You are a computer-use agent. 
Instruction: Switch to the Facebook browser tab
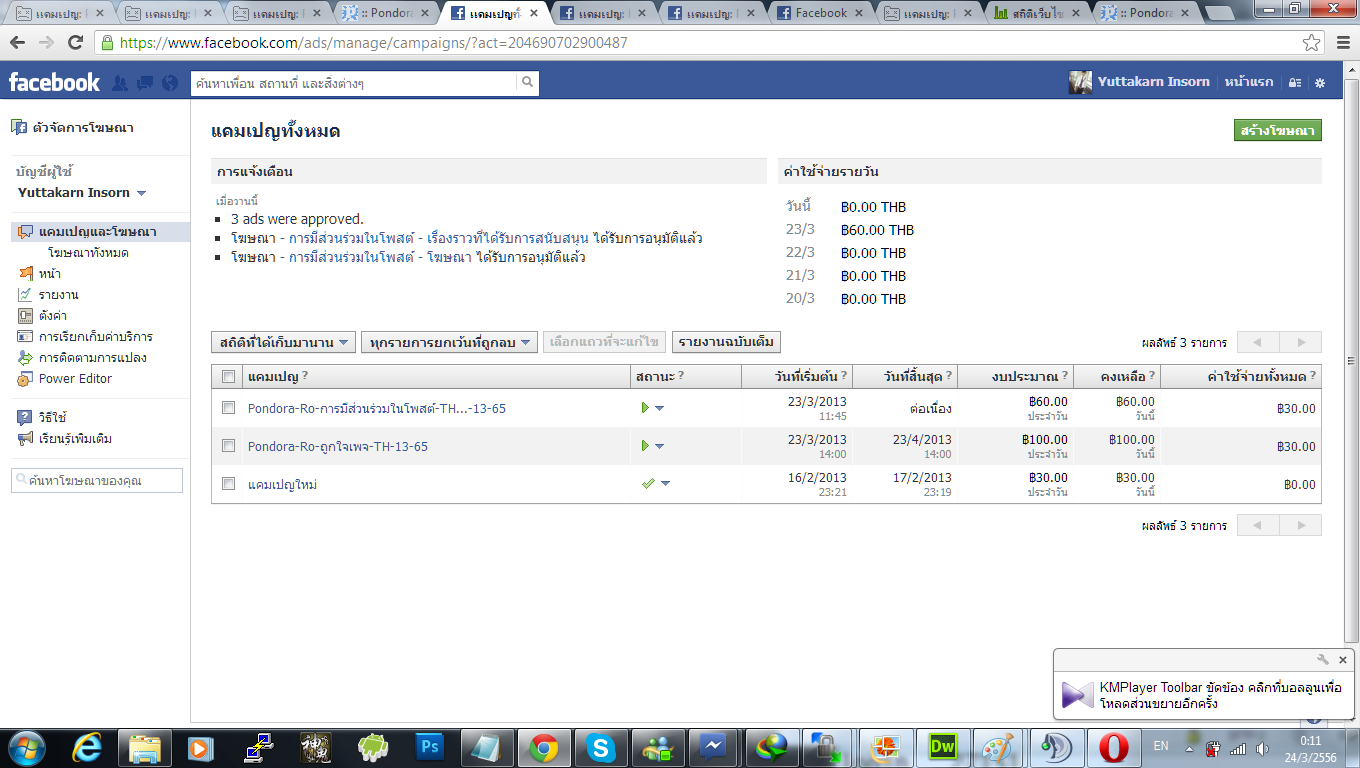[821, 13]
